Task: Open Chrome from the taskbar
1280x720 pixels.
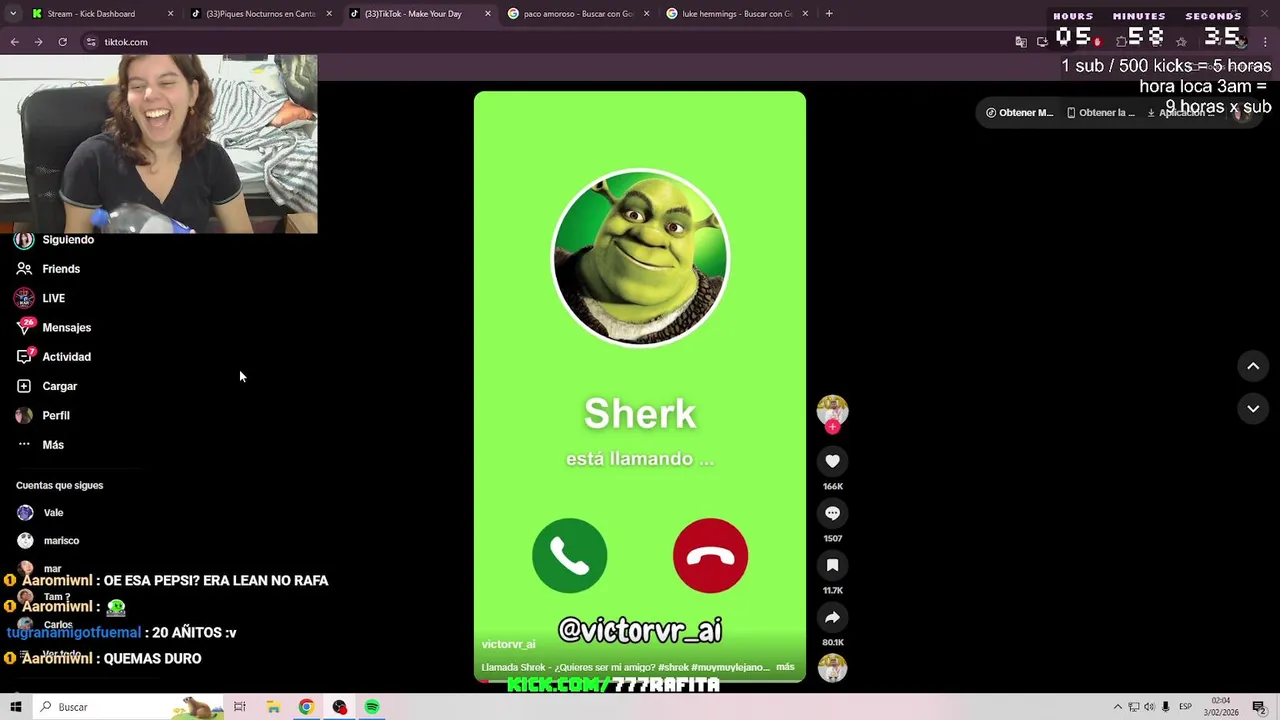Action: pyautogui.click(x=306, y=707)
